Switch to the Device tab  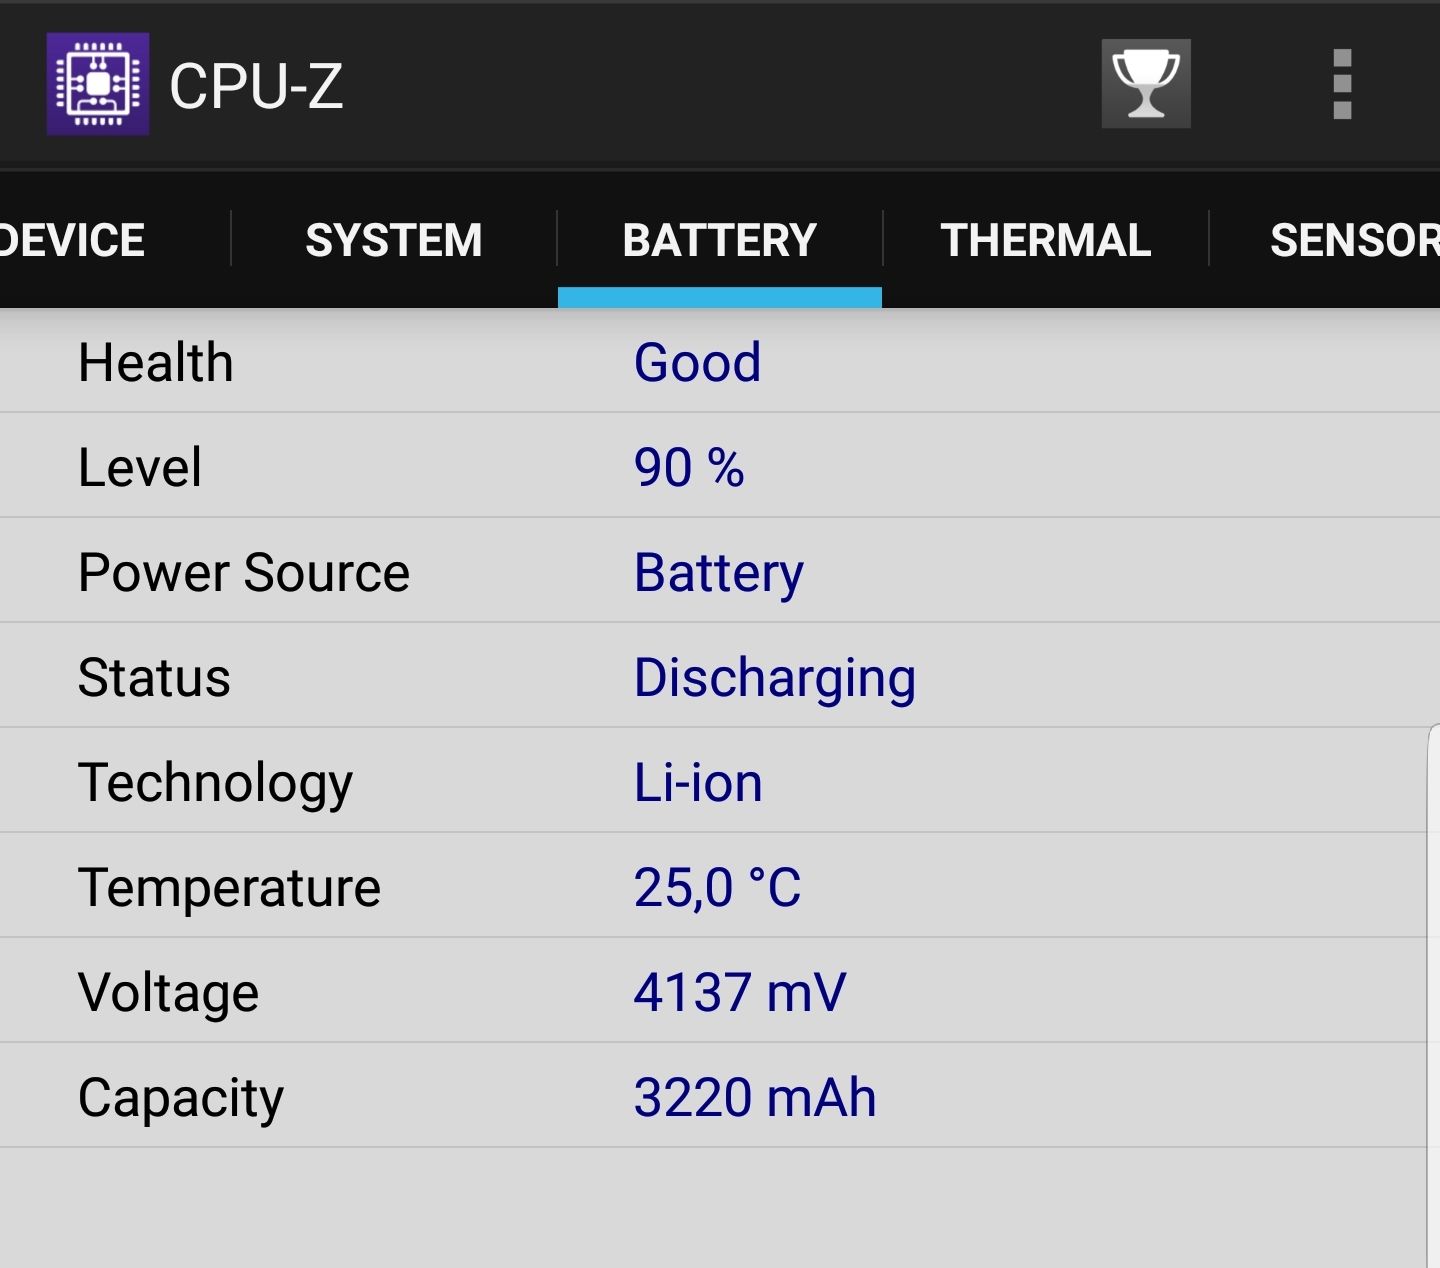pyautogui.click(x=72, y=241)
